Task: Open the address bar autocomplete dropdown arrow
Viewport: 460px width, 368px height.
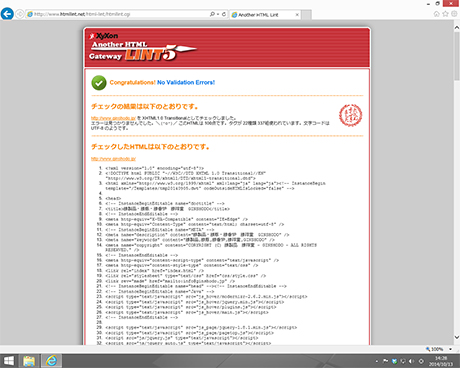Action: coord(218,14)
